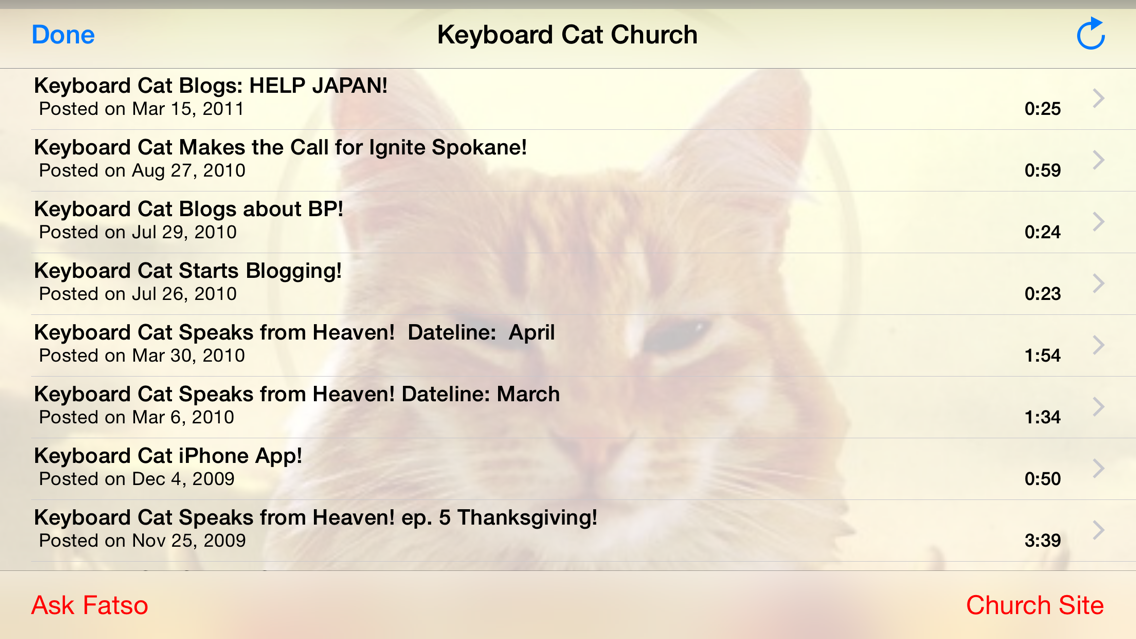1136x639 pixels.
Task: Tap the refresh icon in the header
Action: pos(1090,34)
